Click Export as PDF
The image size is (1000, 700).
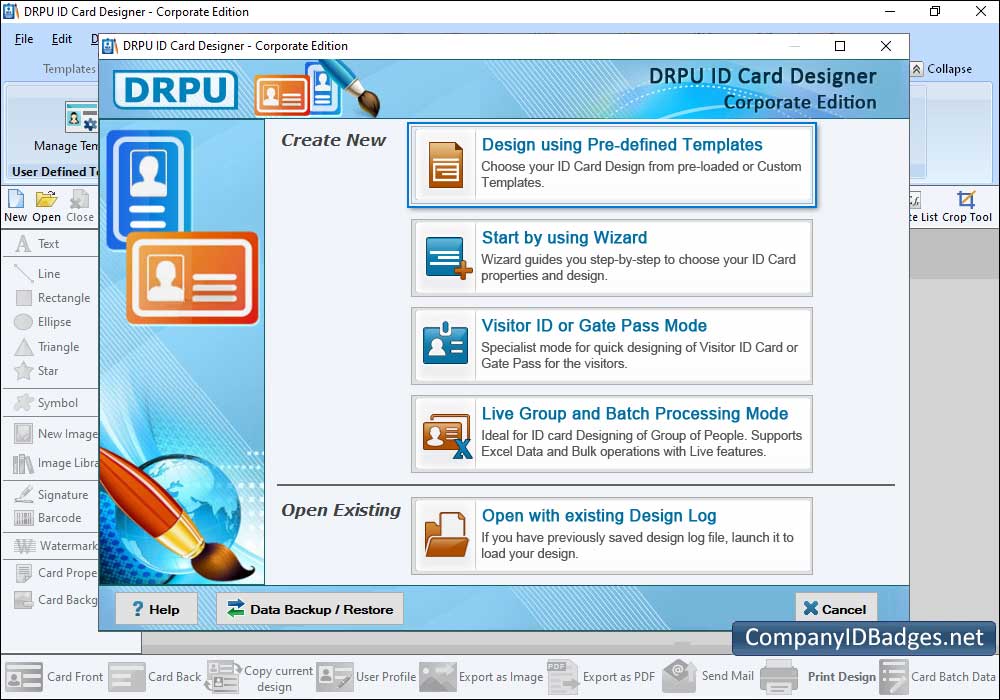(601, 676)
